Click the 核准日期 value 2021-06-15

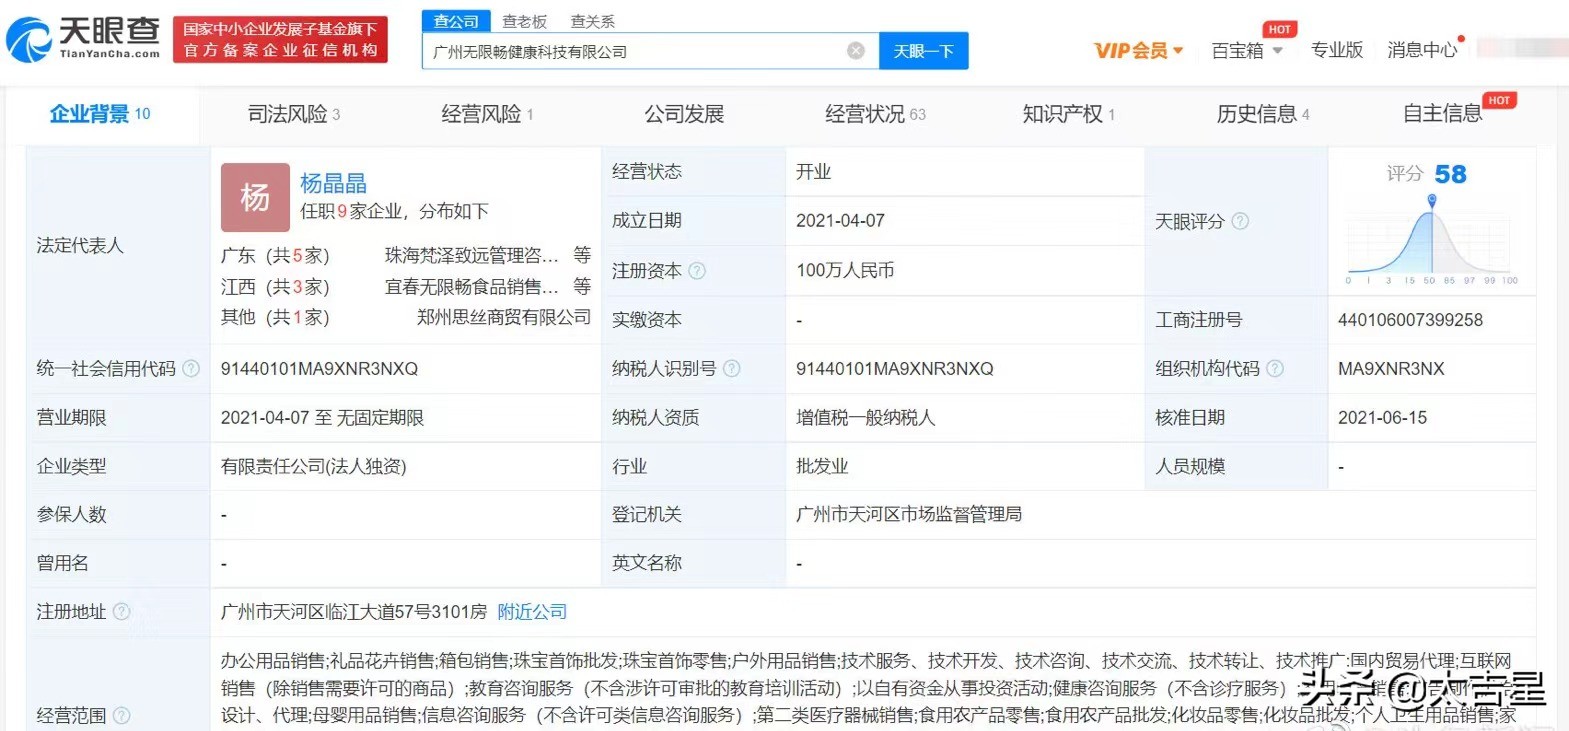[1382, 418]
